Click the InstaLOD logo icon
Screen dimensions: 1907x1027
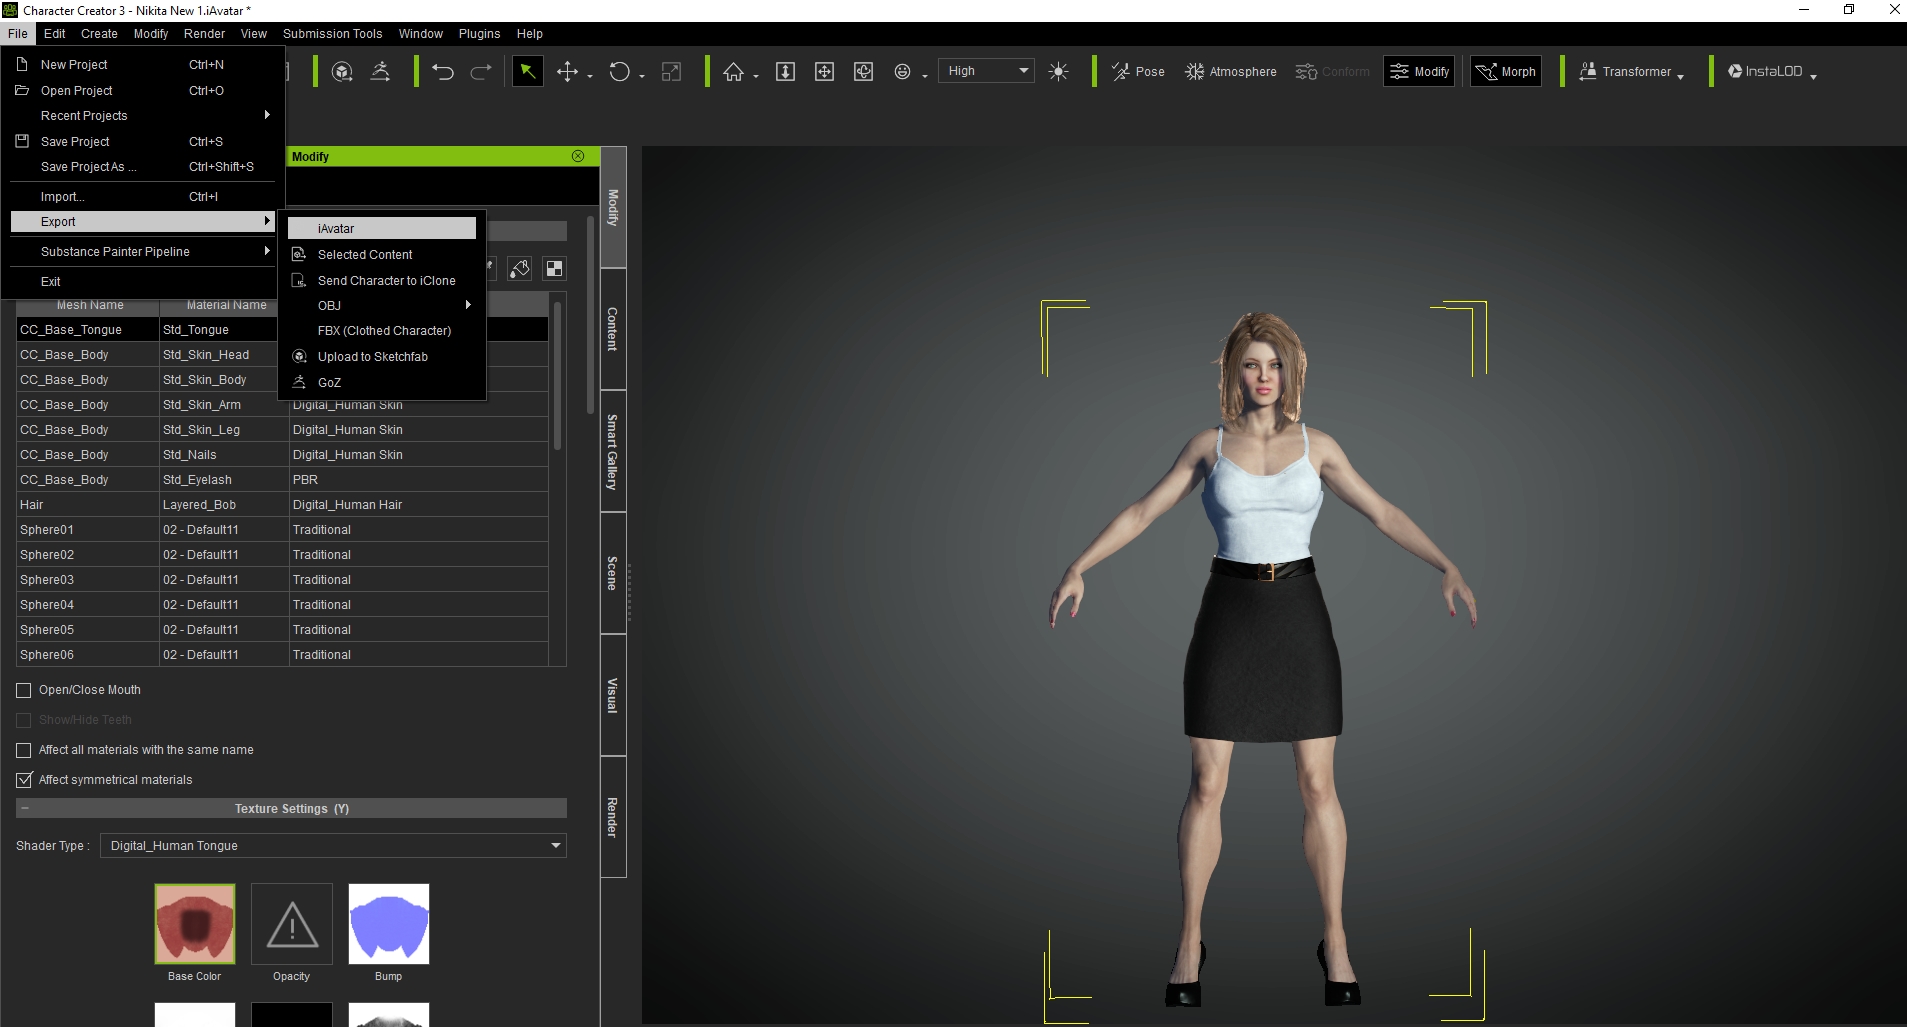1735,71
